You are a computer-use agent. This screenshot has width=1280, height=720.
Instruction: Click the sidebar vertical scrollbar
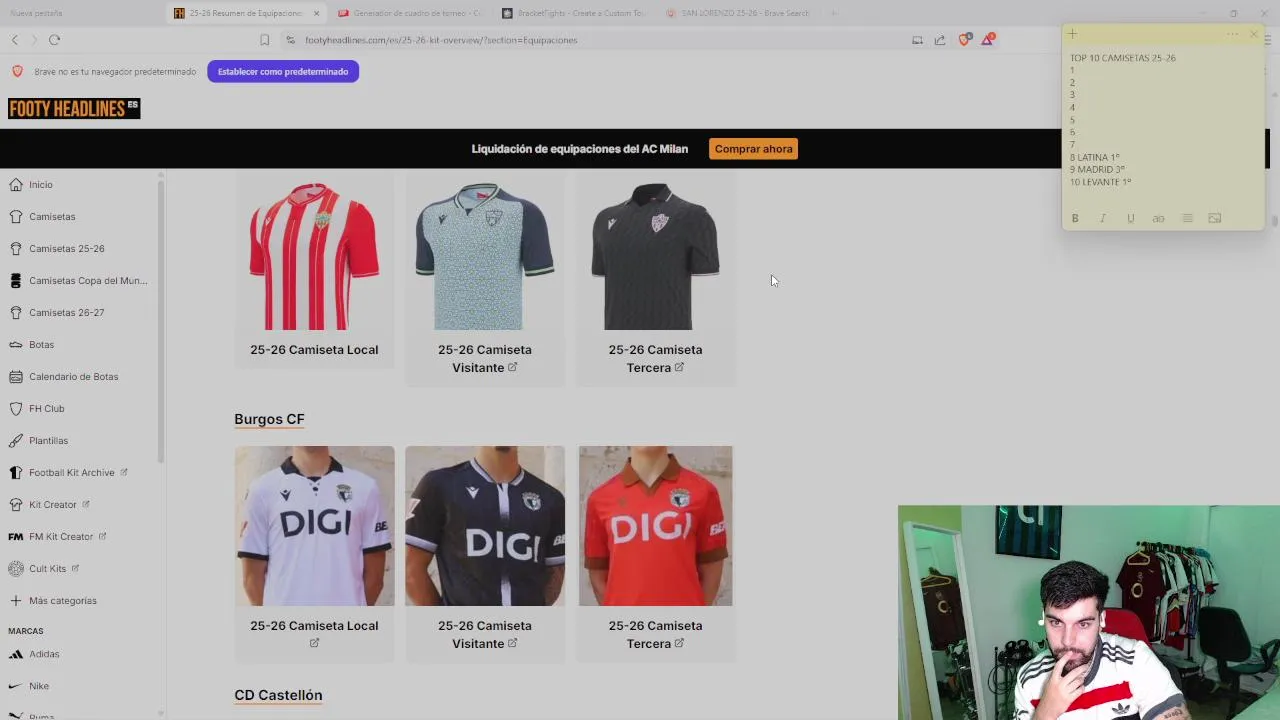point(160,320)
